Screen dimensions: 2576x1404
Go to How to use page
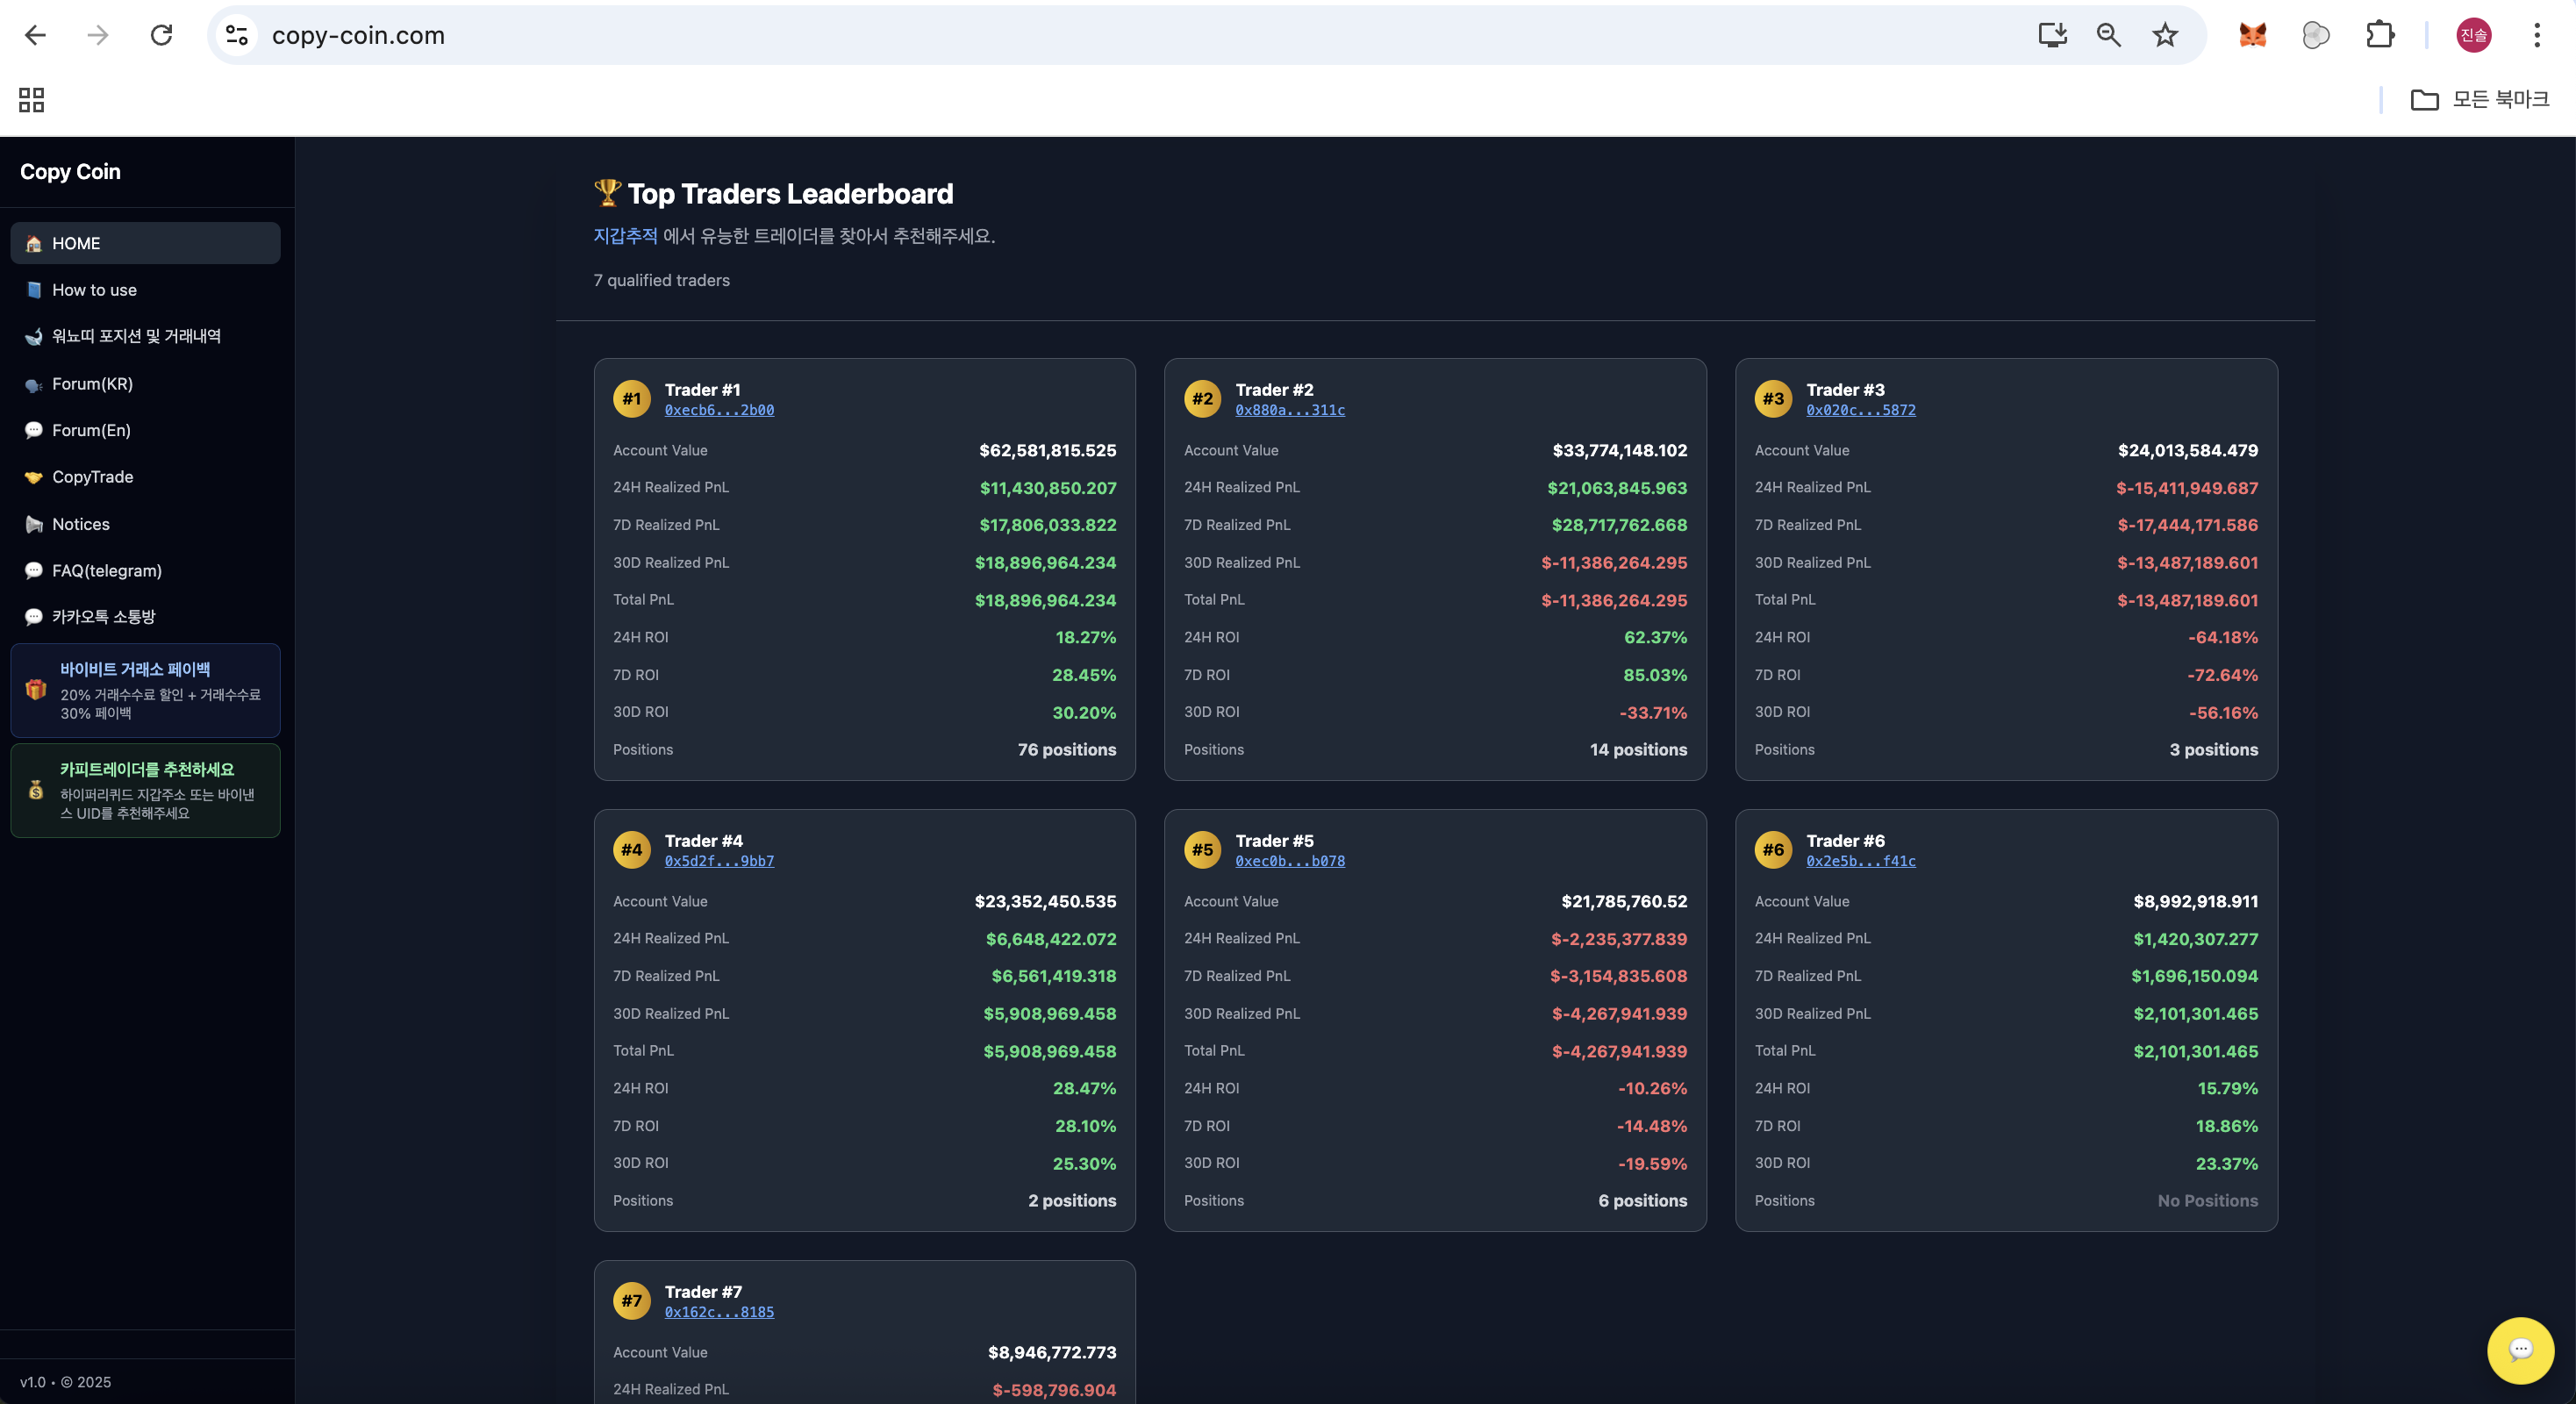click(94, 290)
